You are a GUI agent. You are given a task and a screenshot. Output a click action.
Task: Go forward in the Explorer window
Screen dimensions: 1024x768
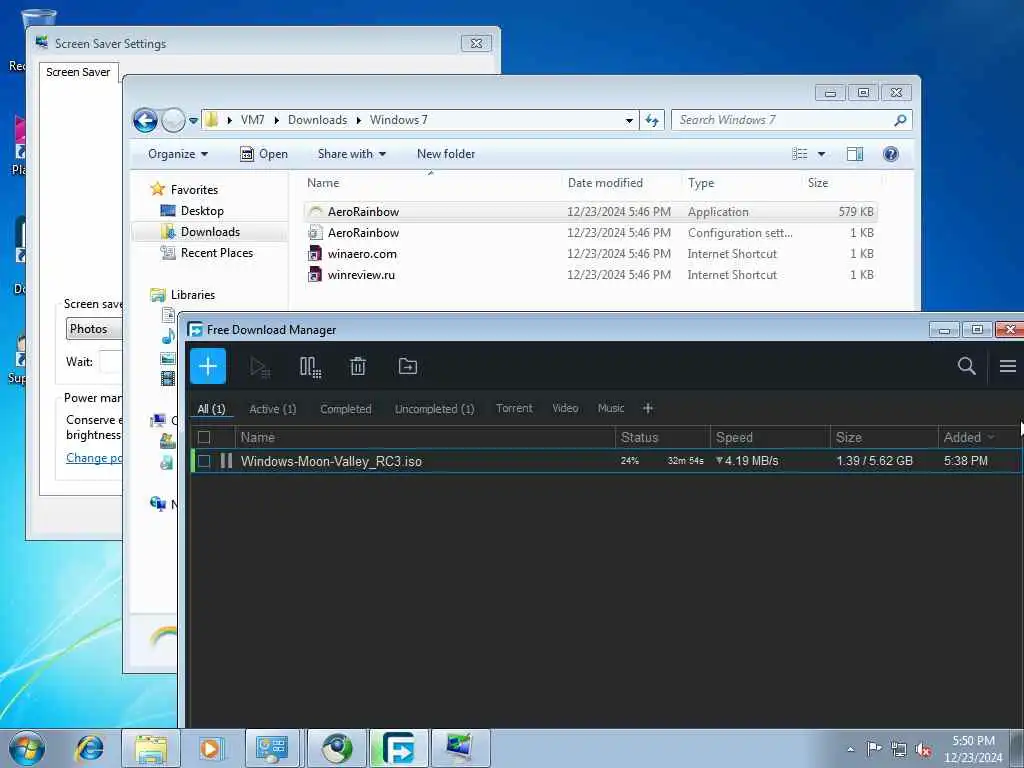pos(173,120)
